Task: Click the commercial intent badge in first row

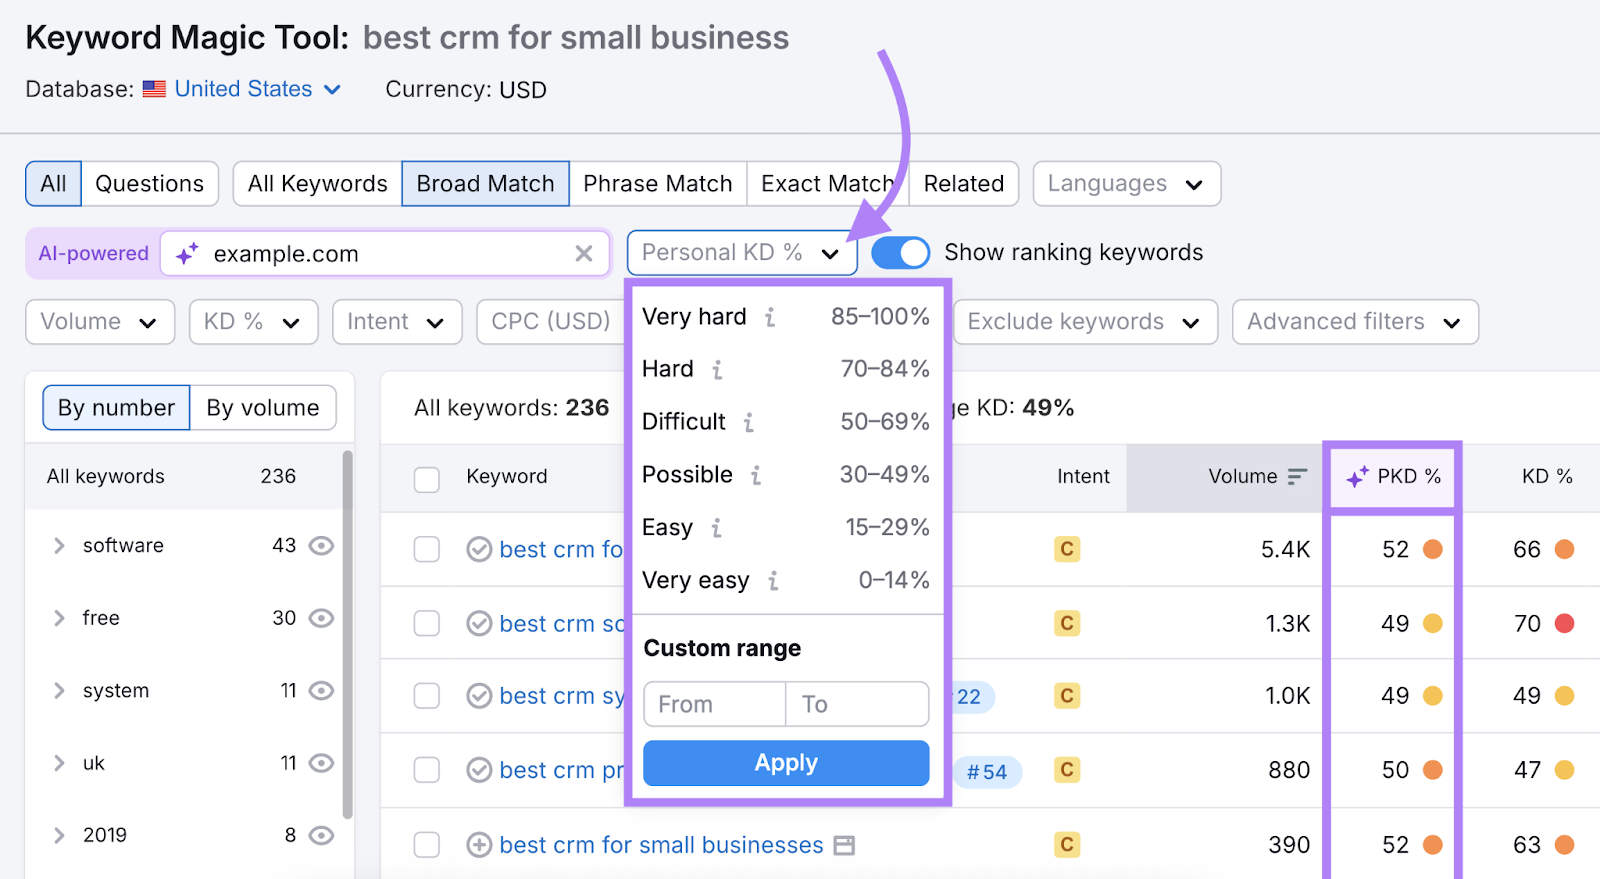Action: 1067,549
